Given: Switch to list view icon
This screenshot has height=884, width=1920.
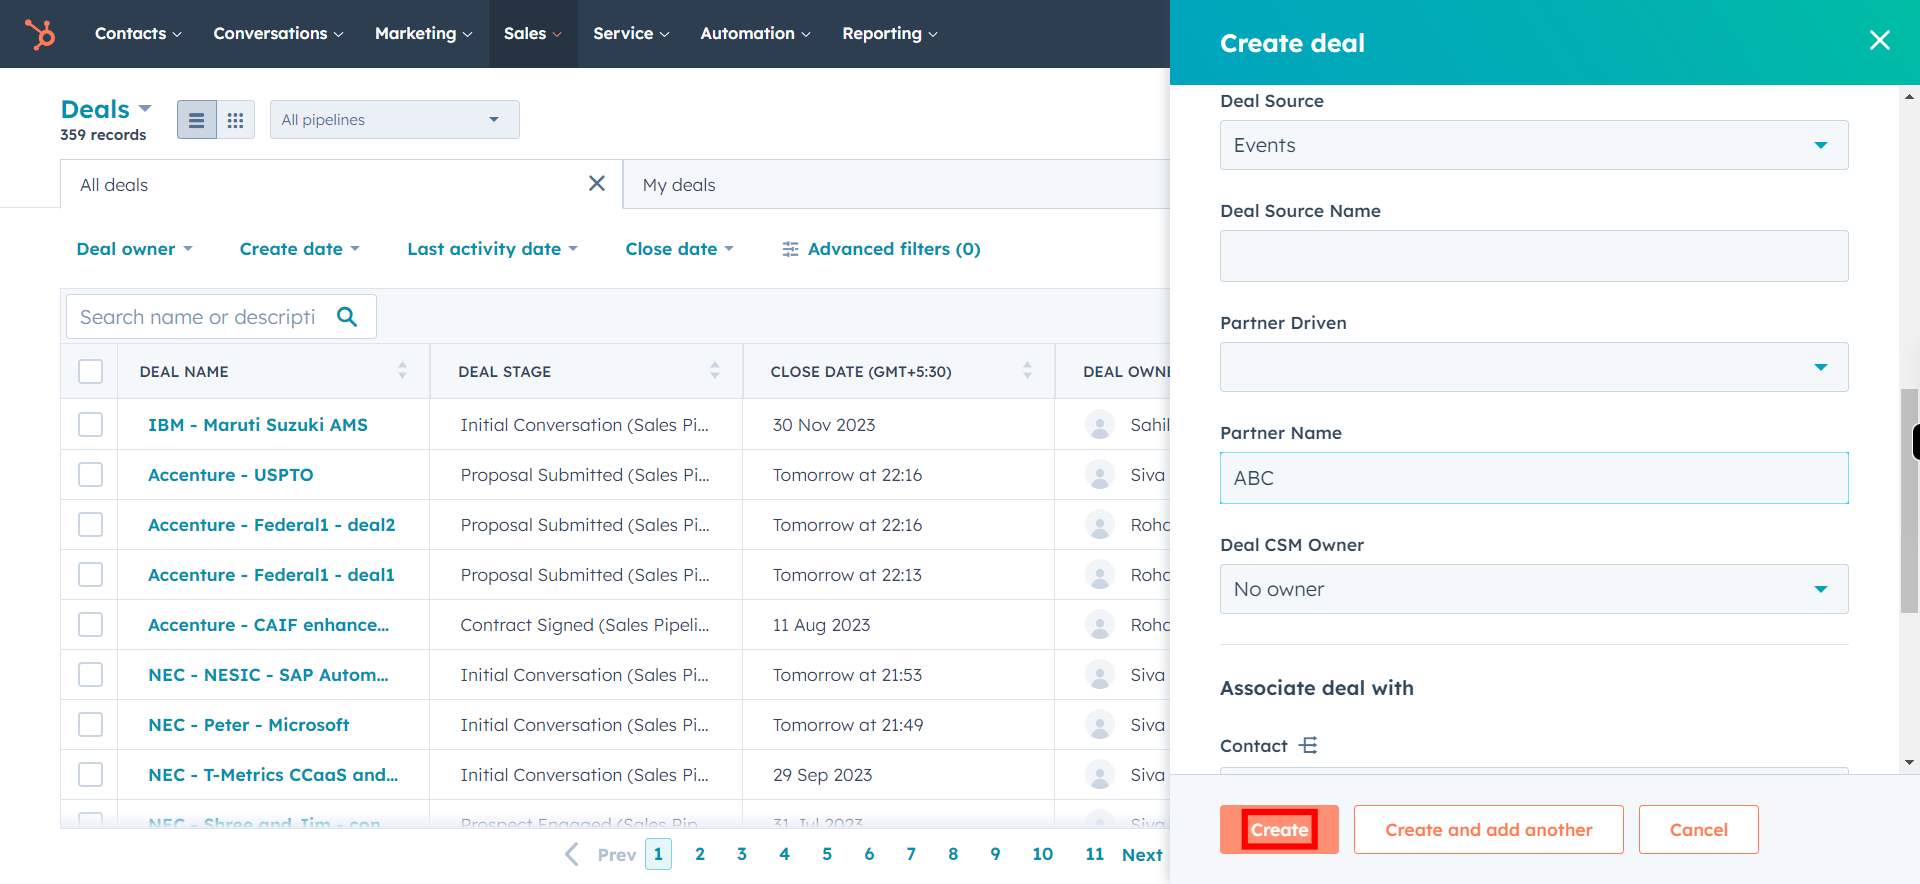Looking at the screenshot, I should click(x=197, y=120).
